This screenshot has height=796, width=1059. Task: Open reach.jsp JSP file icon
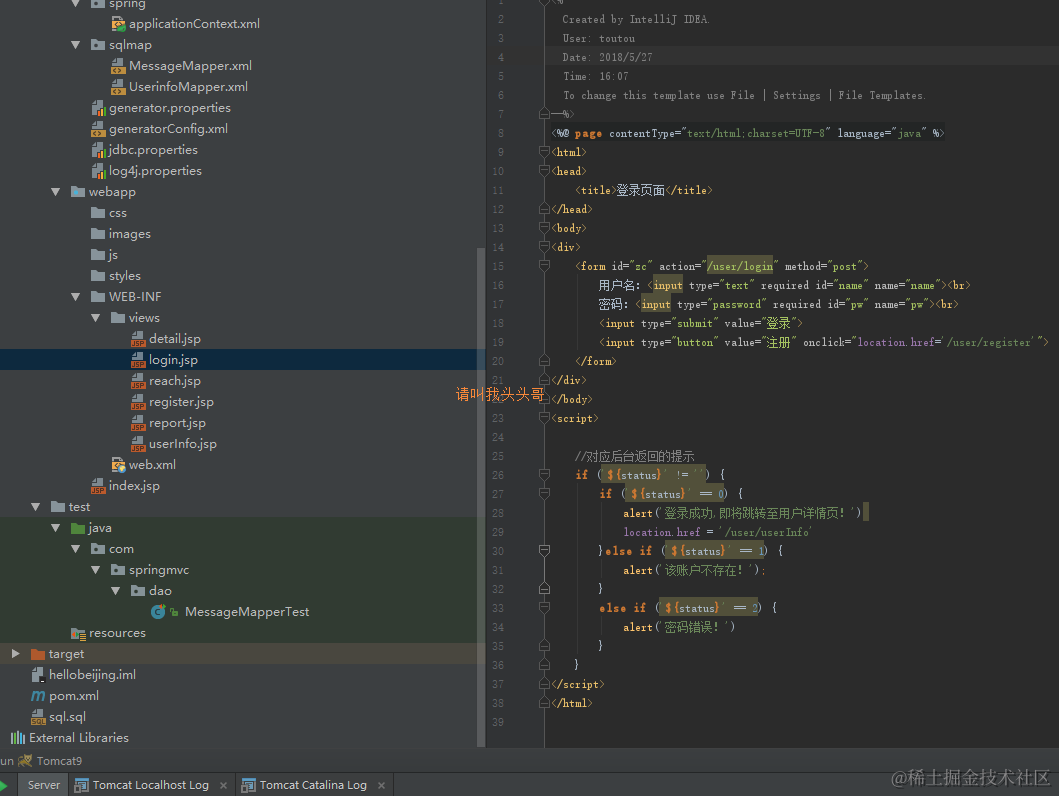point(138,381)
